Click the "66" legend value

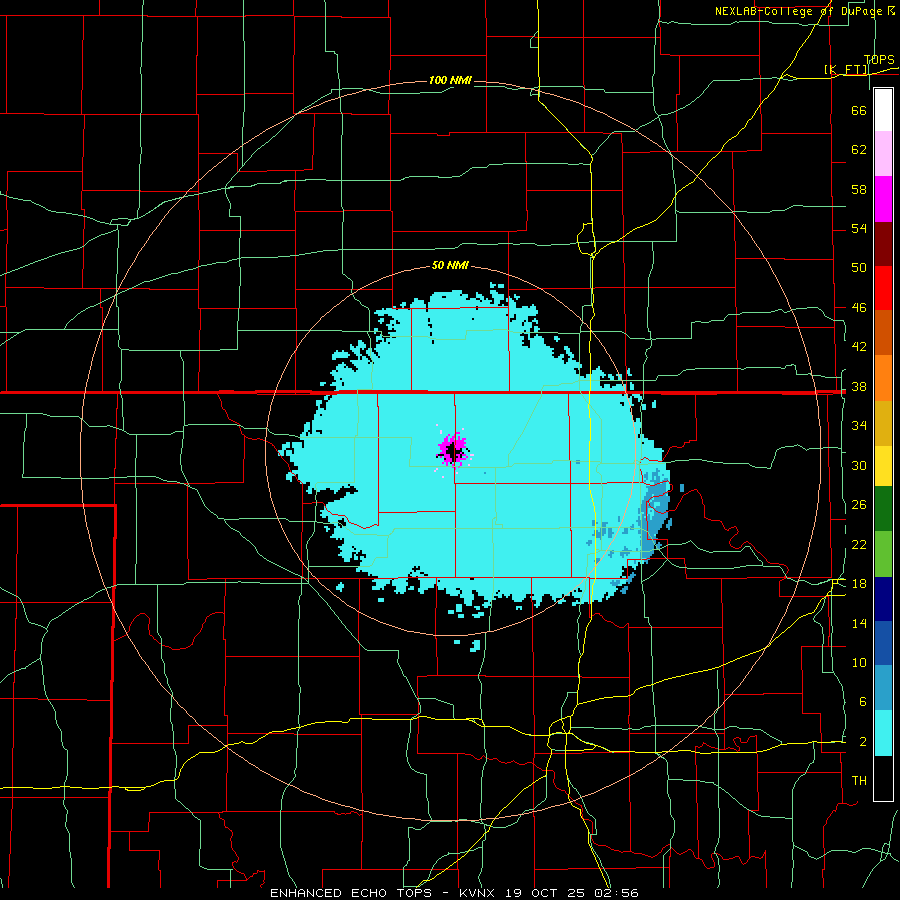point(859,110)
